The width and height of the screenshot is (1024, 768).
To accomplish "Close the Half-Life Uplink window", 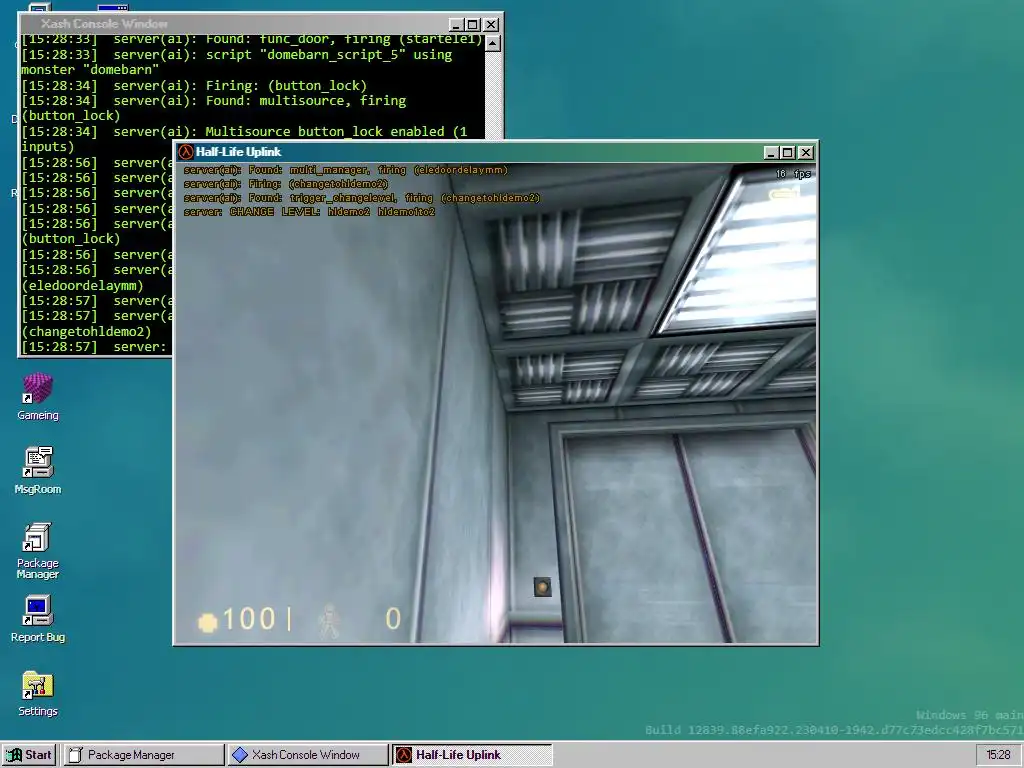I will click(806, 153).
